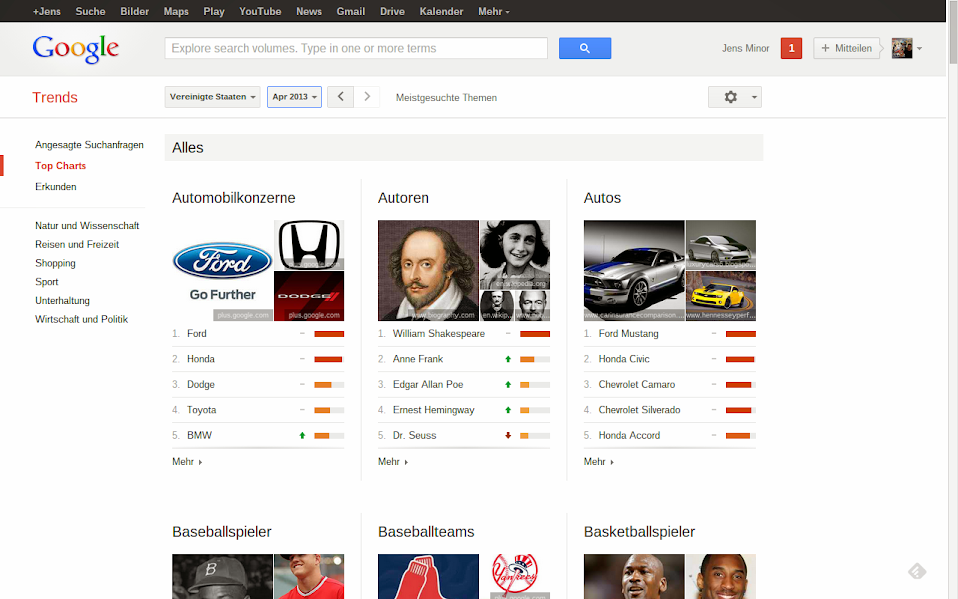Click Chevrolet Silverado list entry
This screenshot has width=958, height=599.
click(x=639, y=410)
